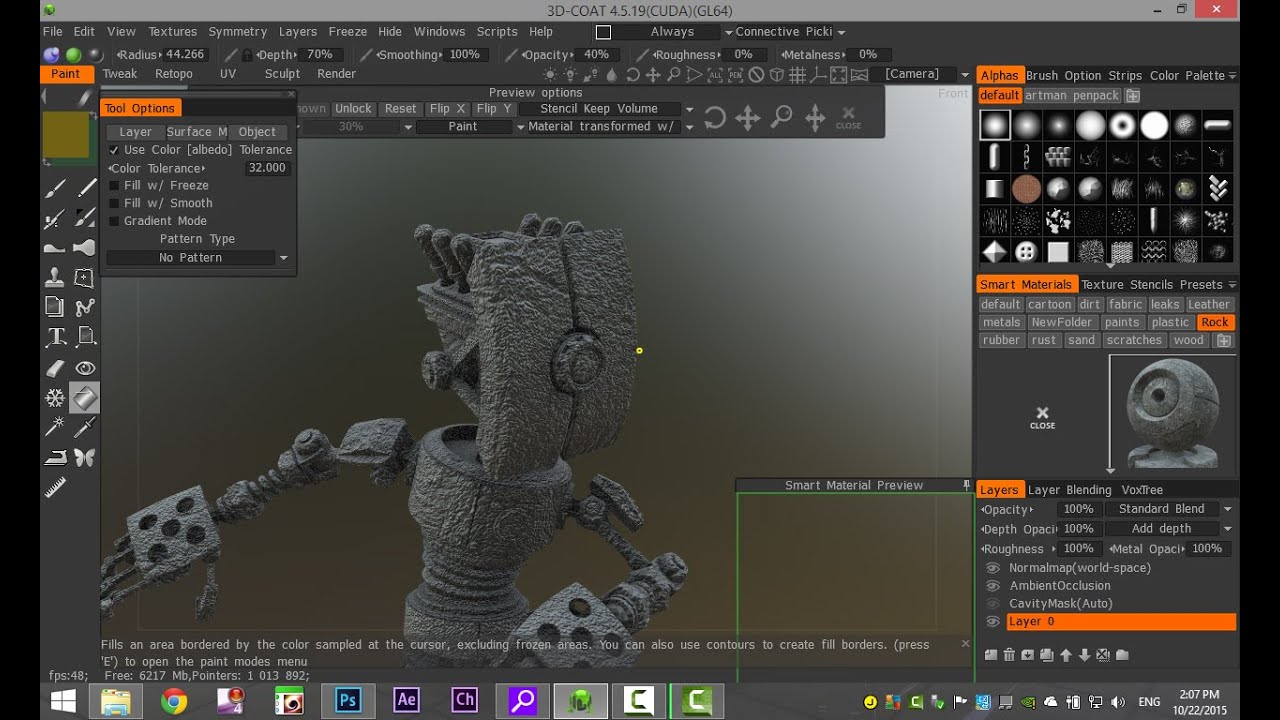Switch to the Layer Blending tab
The height and width of the screenshot is (720, 1280).
pos(1069,490)
